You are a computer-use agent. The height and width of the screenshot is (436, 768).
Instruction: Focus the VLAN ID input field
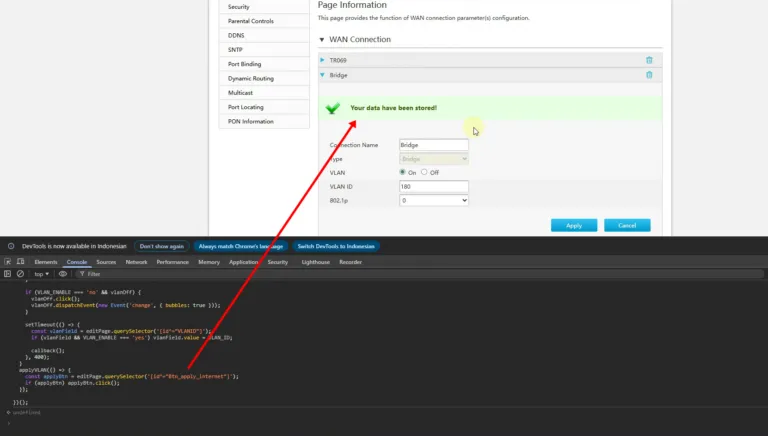[433, 187]
